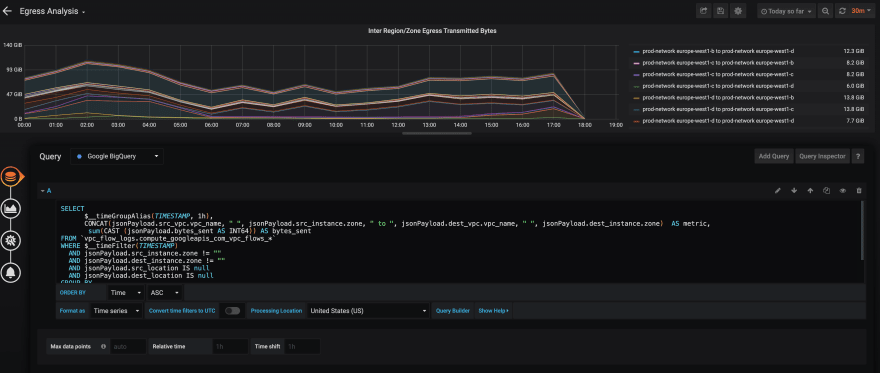Open the Google BigQuery data source dropdown

click(117, 156)
